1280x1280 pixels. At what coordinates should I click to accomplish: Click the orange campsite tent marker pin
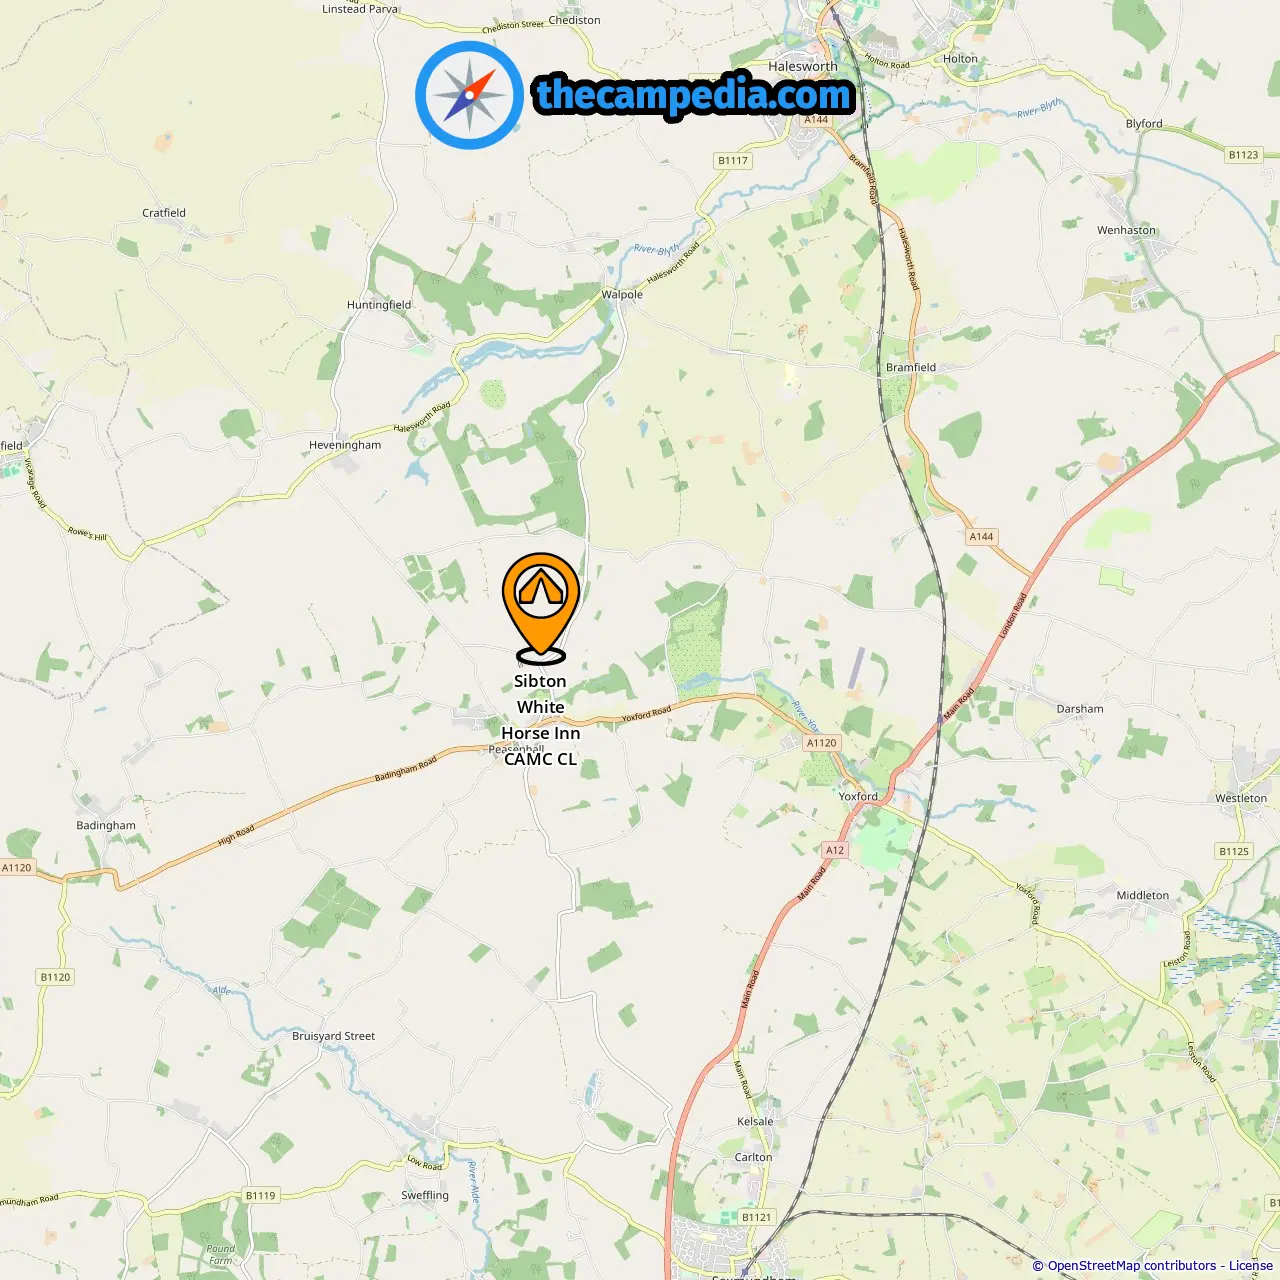(541, 608)
